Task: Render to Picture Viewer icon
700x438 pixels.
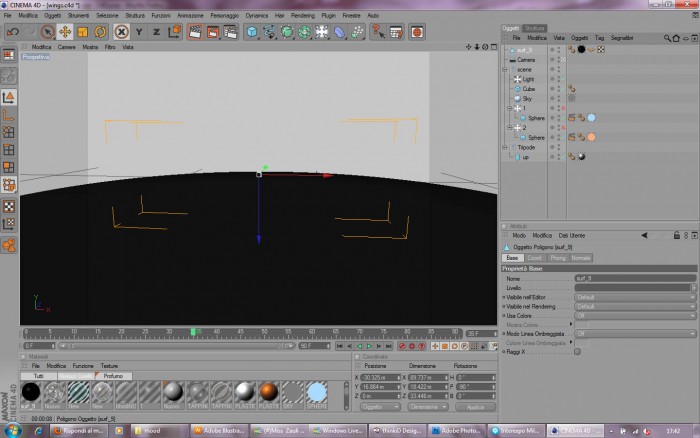Action: coord(213,32)
